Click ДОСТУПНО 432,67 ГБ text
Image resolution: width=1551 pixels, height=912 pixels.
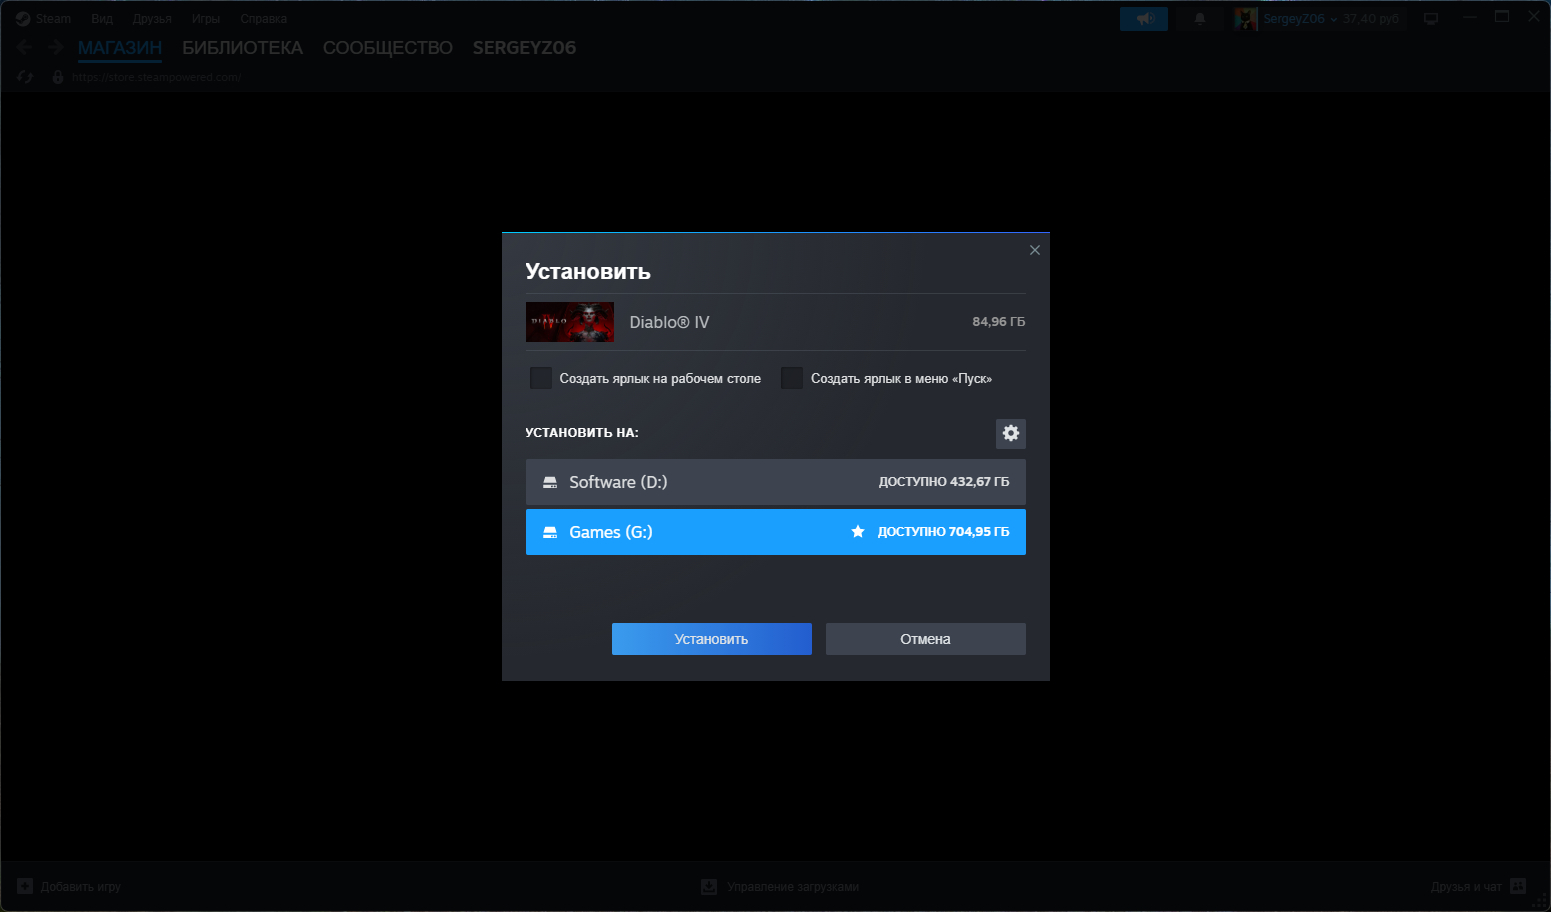coord(944,482)
